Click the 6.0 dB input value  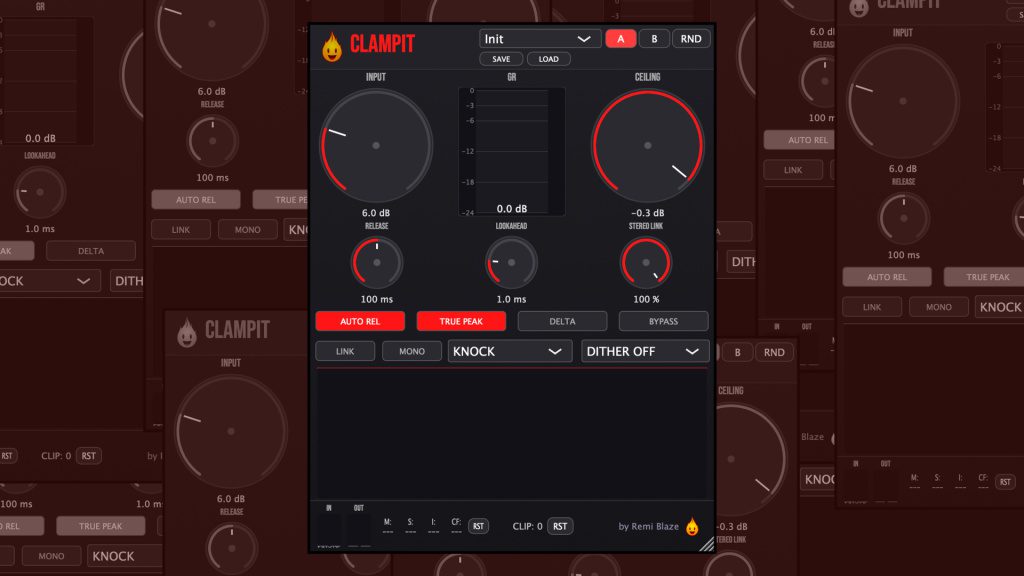[x=376, y=213]
